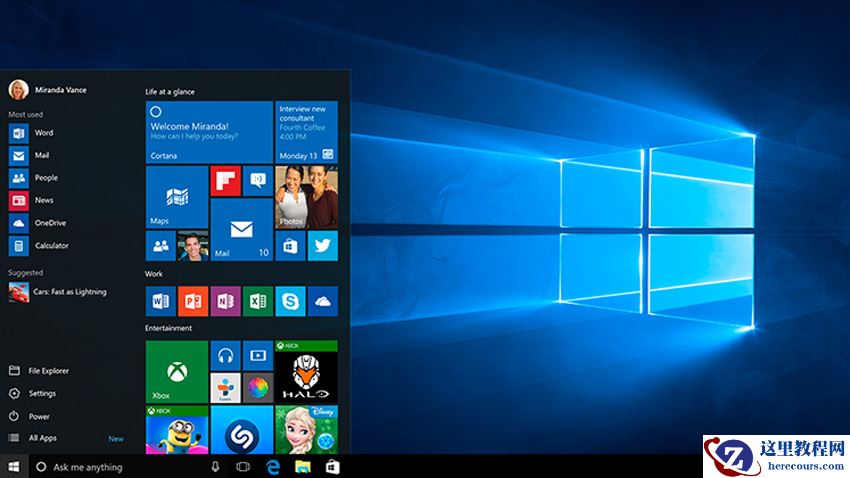Screen dimensions: 850x478
Task: Open the messaging tile next to Flipboard
Action: click(x=258, y=181)
